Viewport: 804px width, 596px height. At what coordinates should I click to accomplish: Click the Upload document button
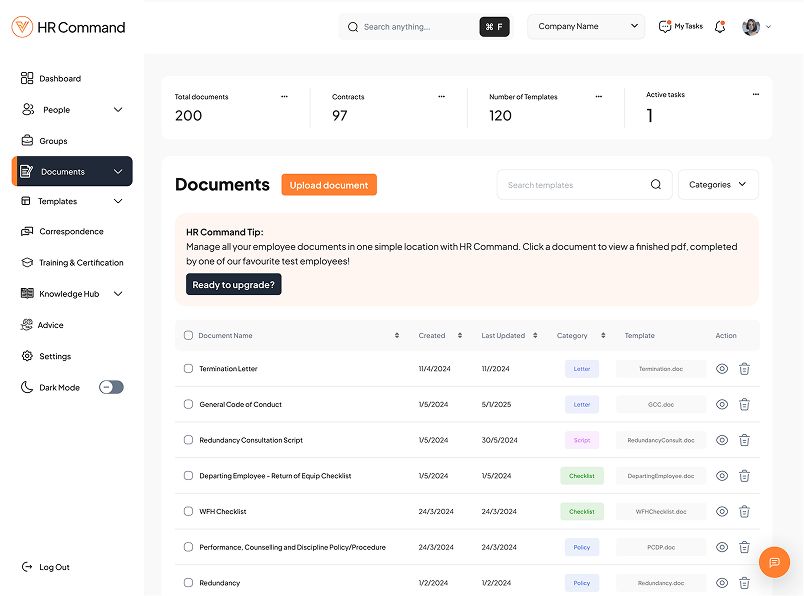click(329, 185)
